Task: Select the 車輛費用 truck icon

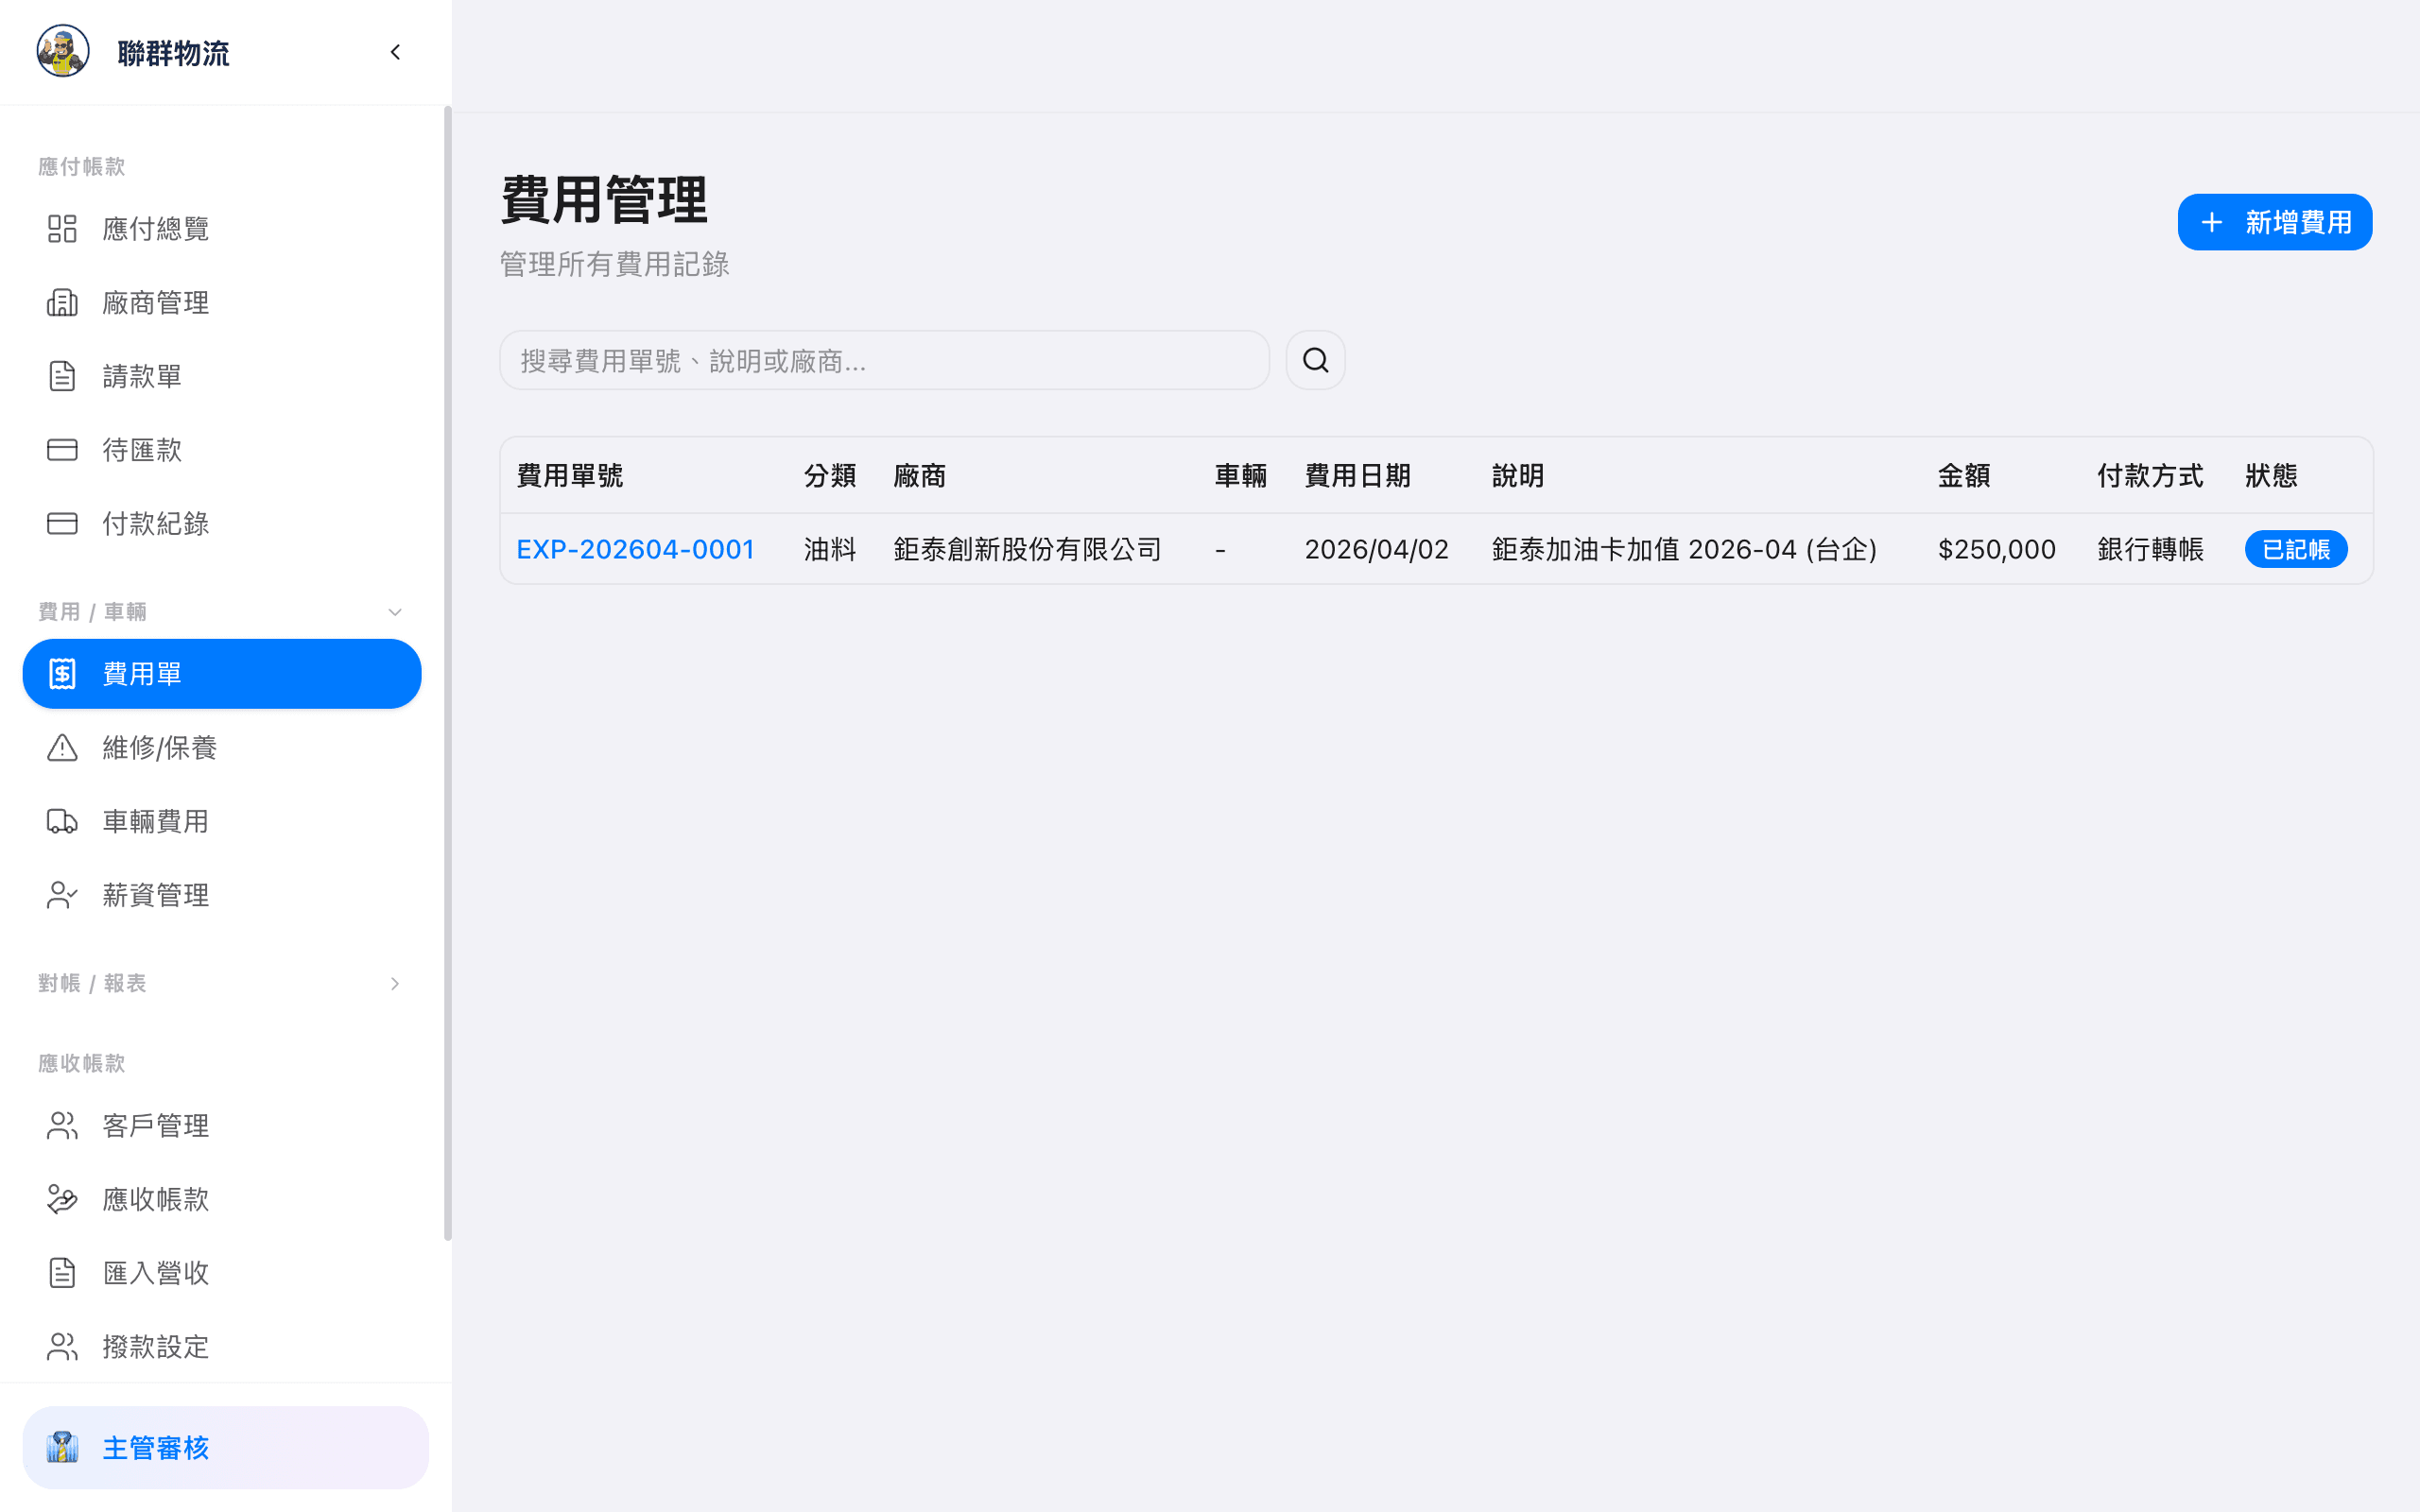Action: click(x=62, y=821)
